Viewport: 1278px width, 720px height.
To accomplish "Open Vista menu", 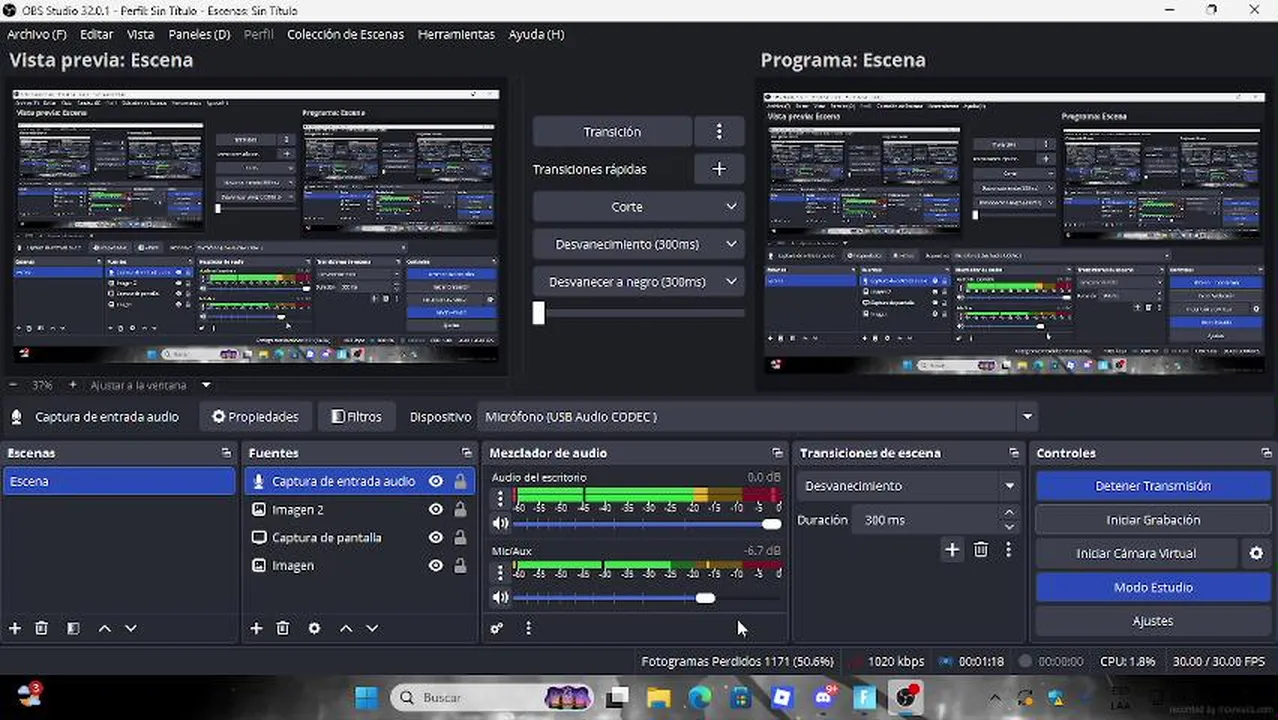I will click(140, 34).
